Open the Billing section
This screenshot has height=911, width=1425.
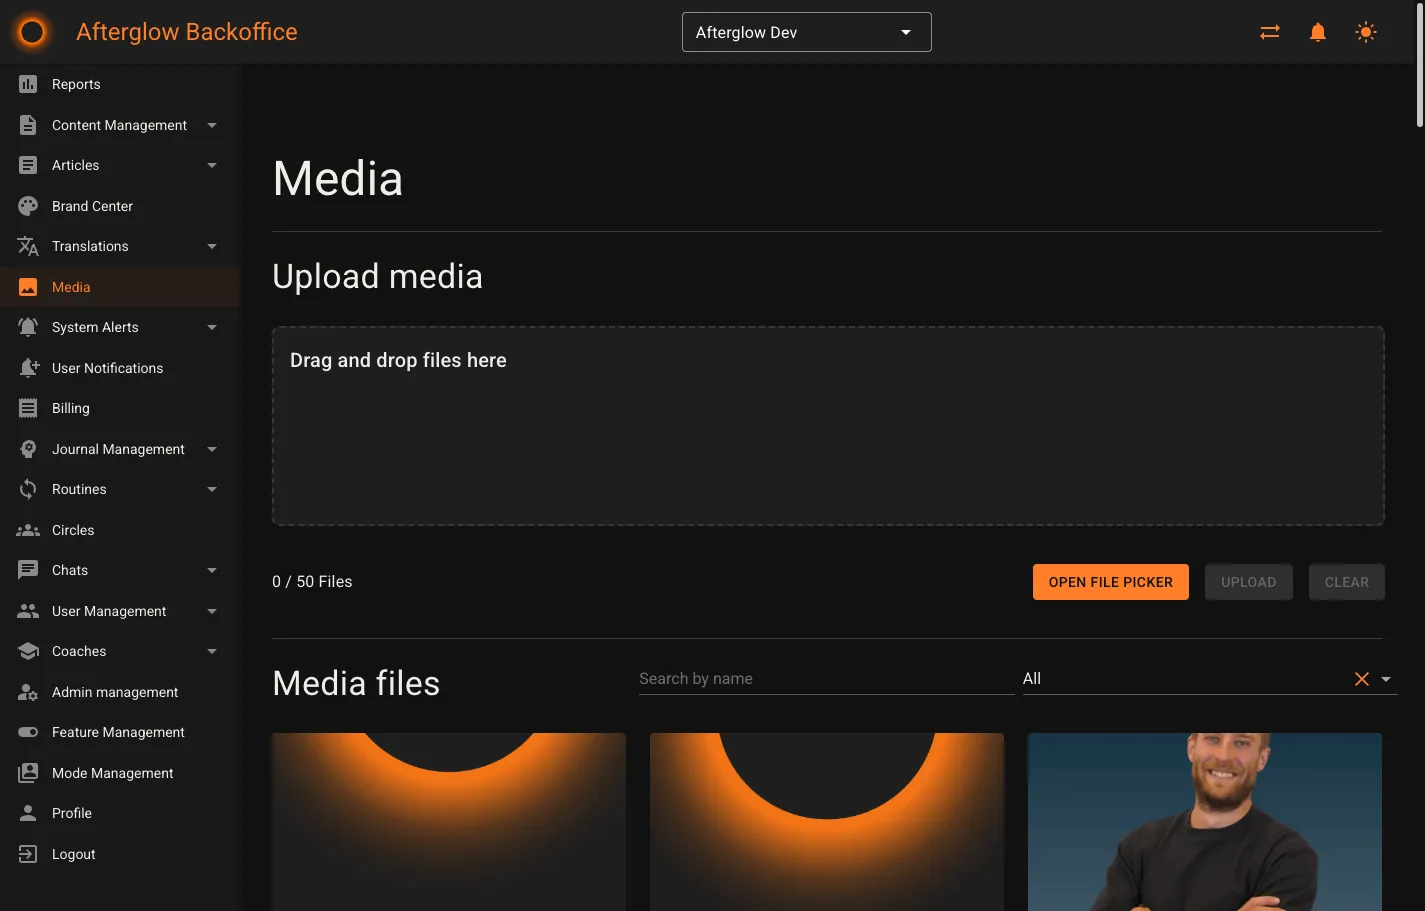point(71,408)
